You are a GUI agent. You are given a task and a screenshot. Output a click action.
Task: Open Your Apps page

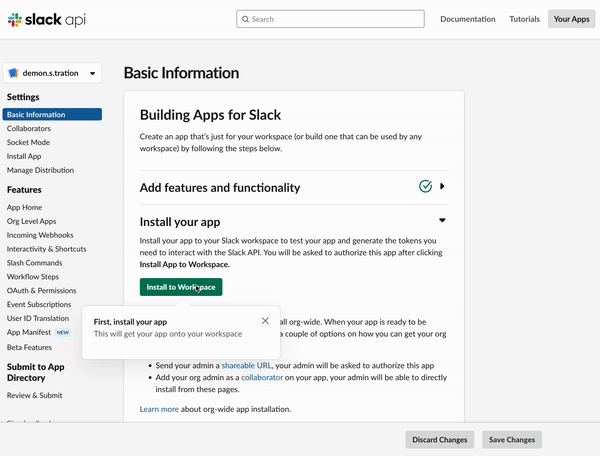coord(571,19)
